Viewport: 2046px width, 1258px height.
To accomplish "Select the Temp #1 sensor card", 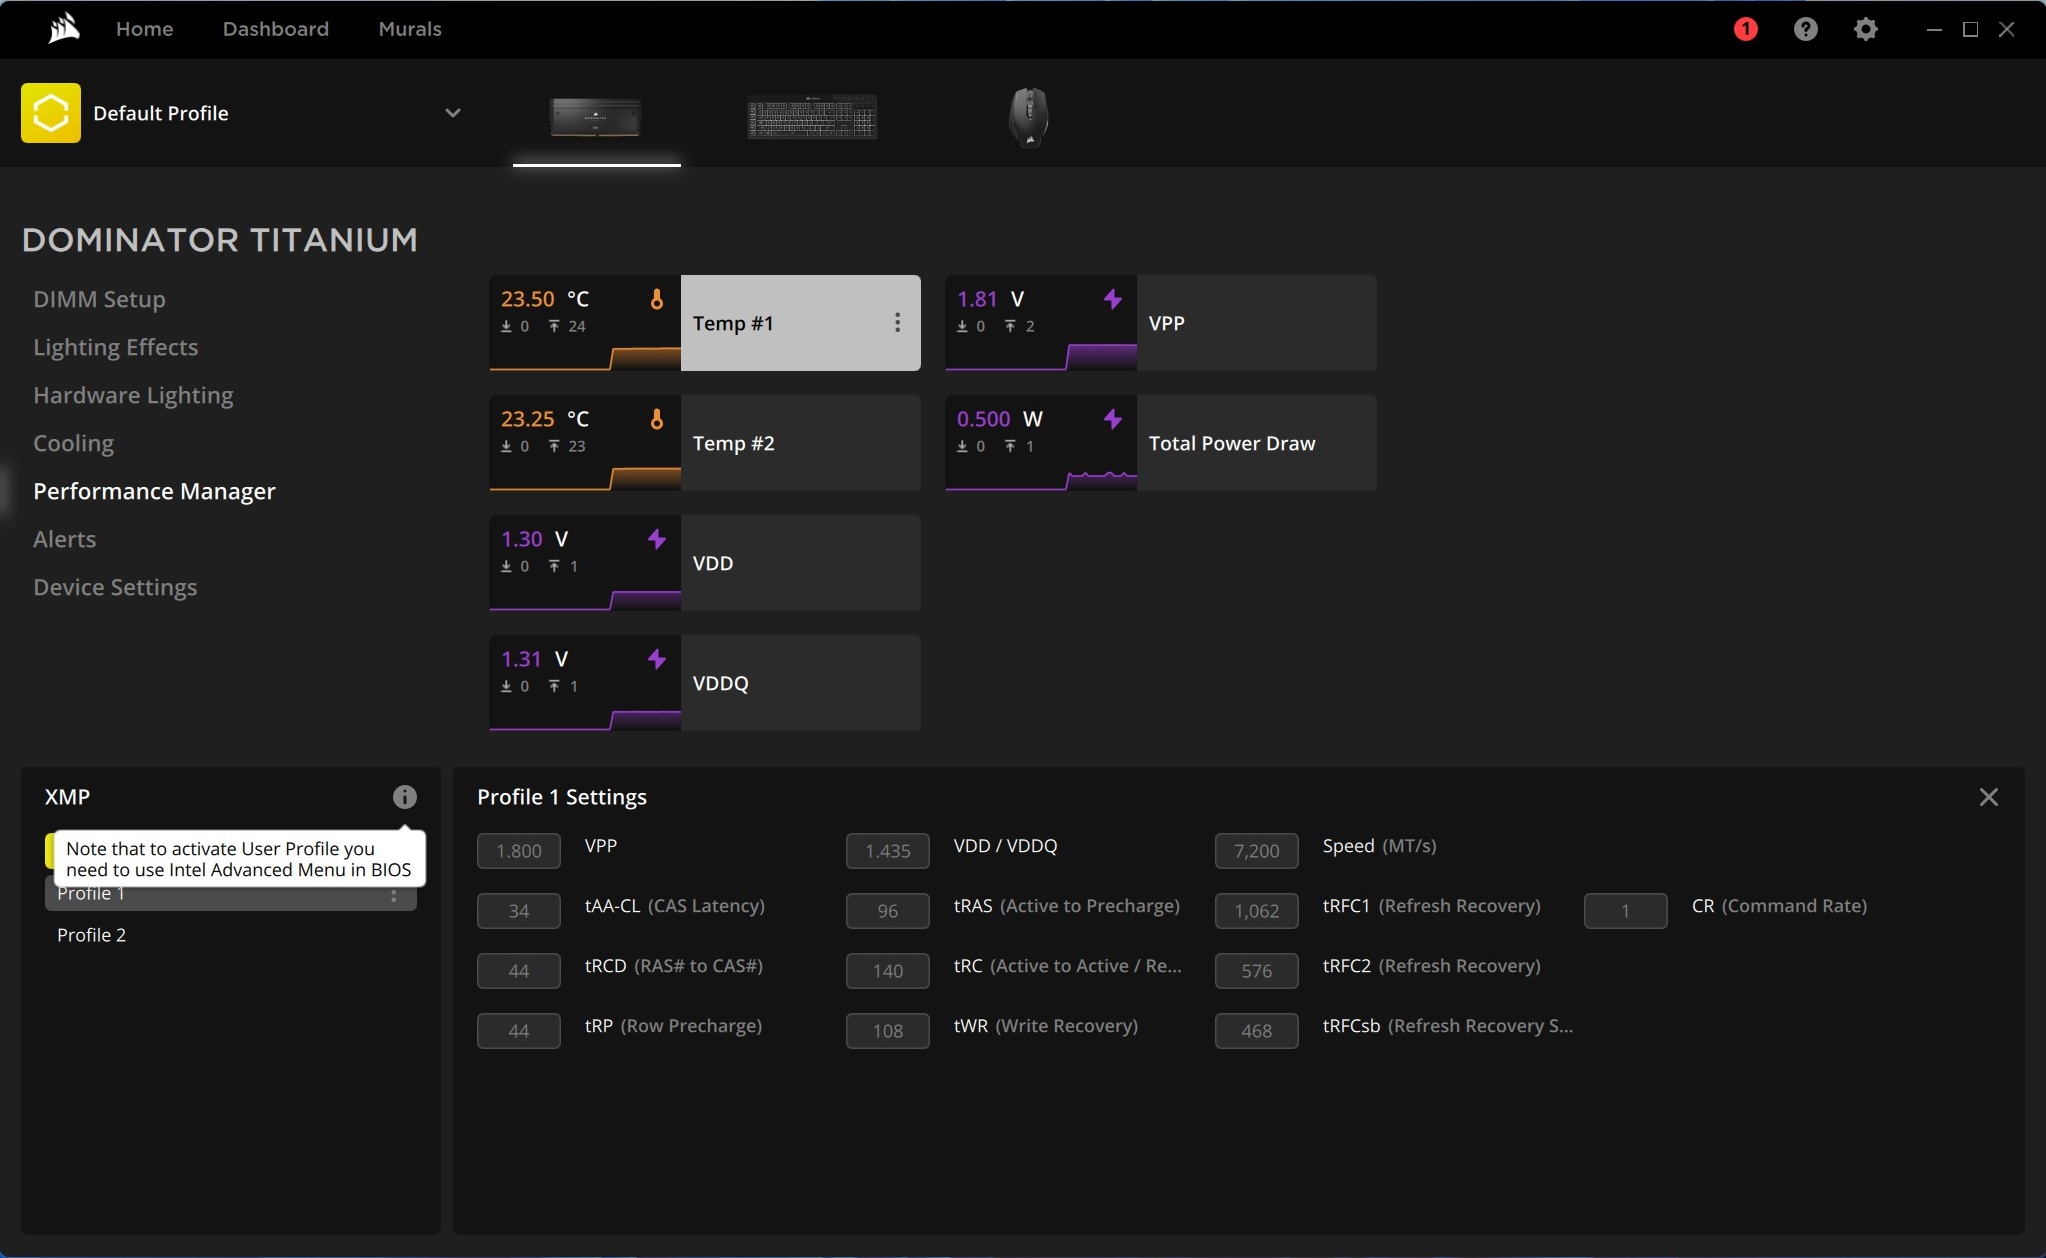I will (x=705, y=323).
